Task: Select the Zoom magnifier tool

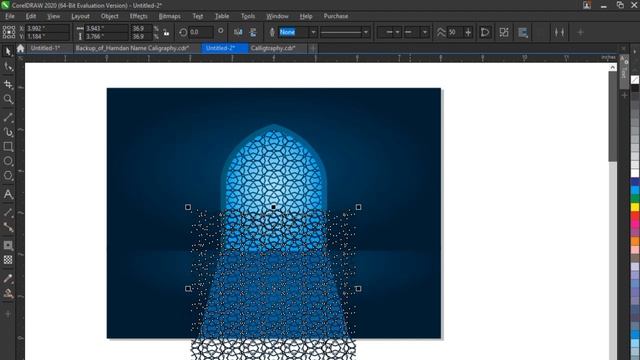Action: (8, 99)
